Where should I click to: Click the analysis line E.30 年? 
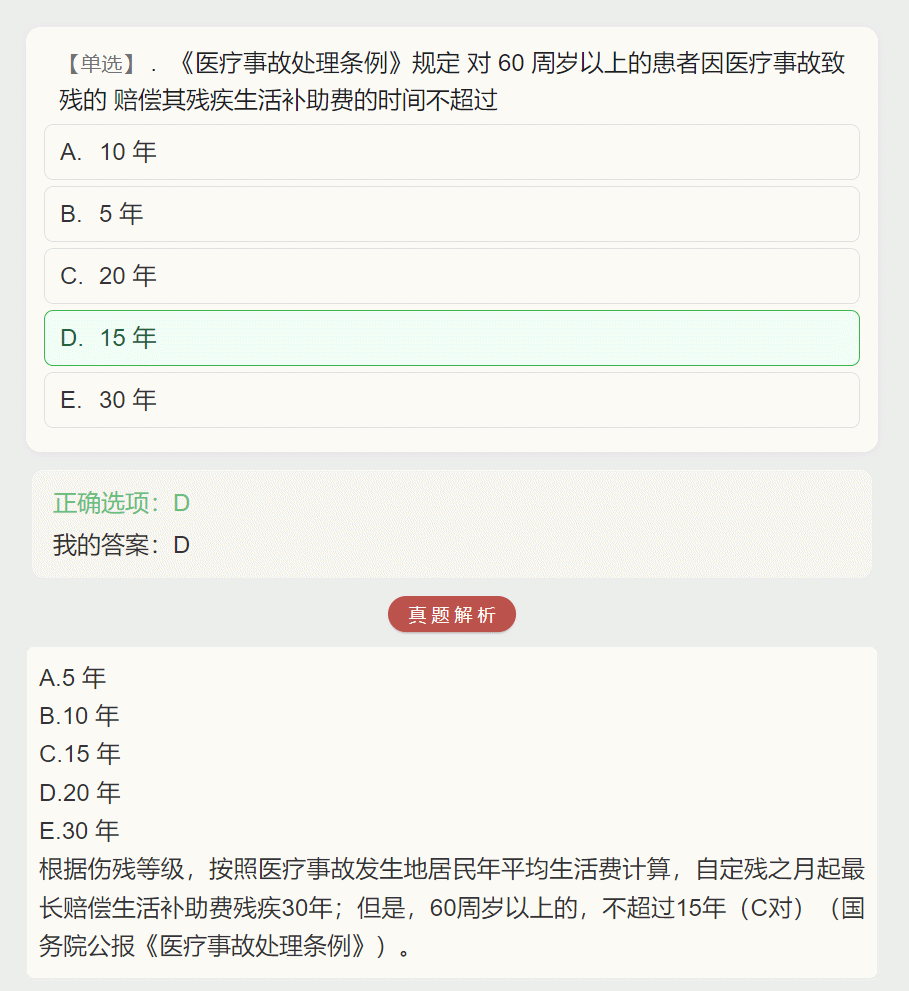[x=80, y=830]
